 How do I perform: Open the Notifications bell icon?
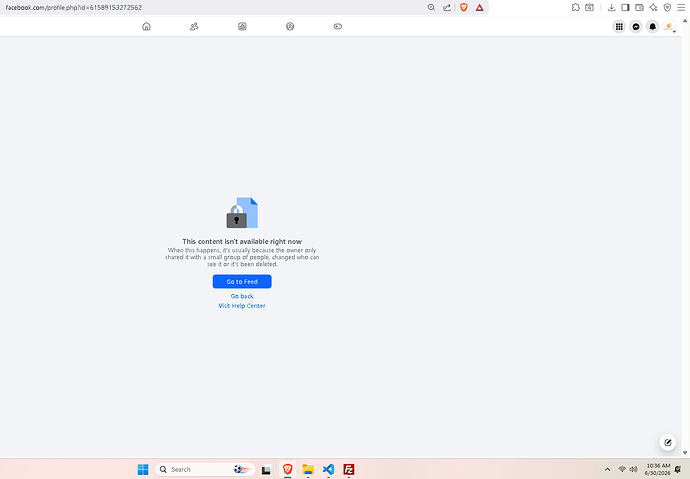pyautogui.click(x=653, y=27)
